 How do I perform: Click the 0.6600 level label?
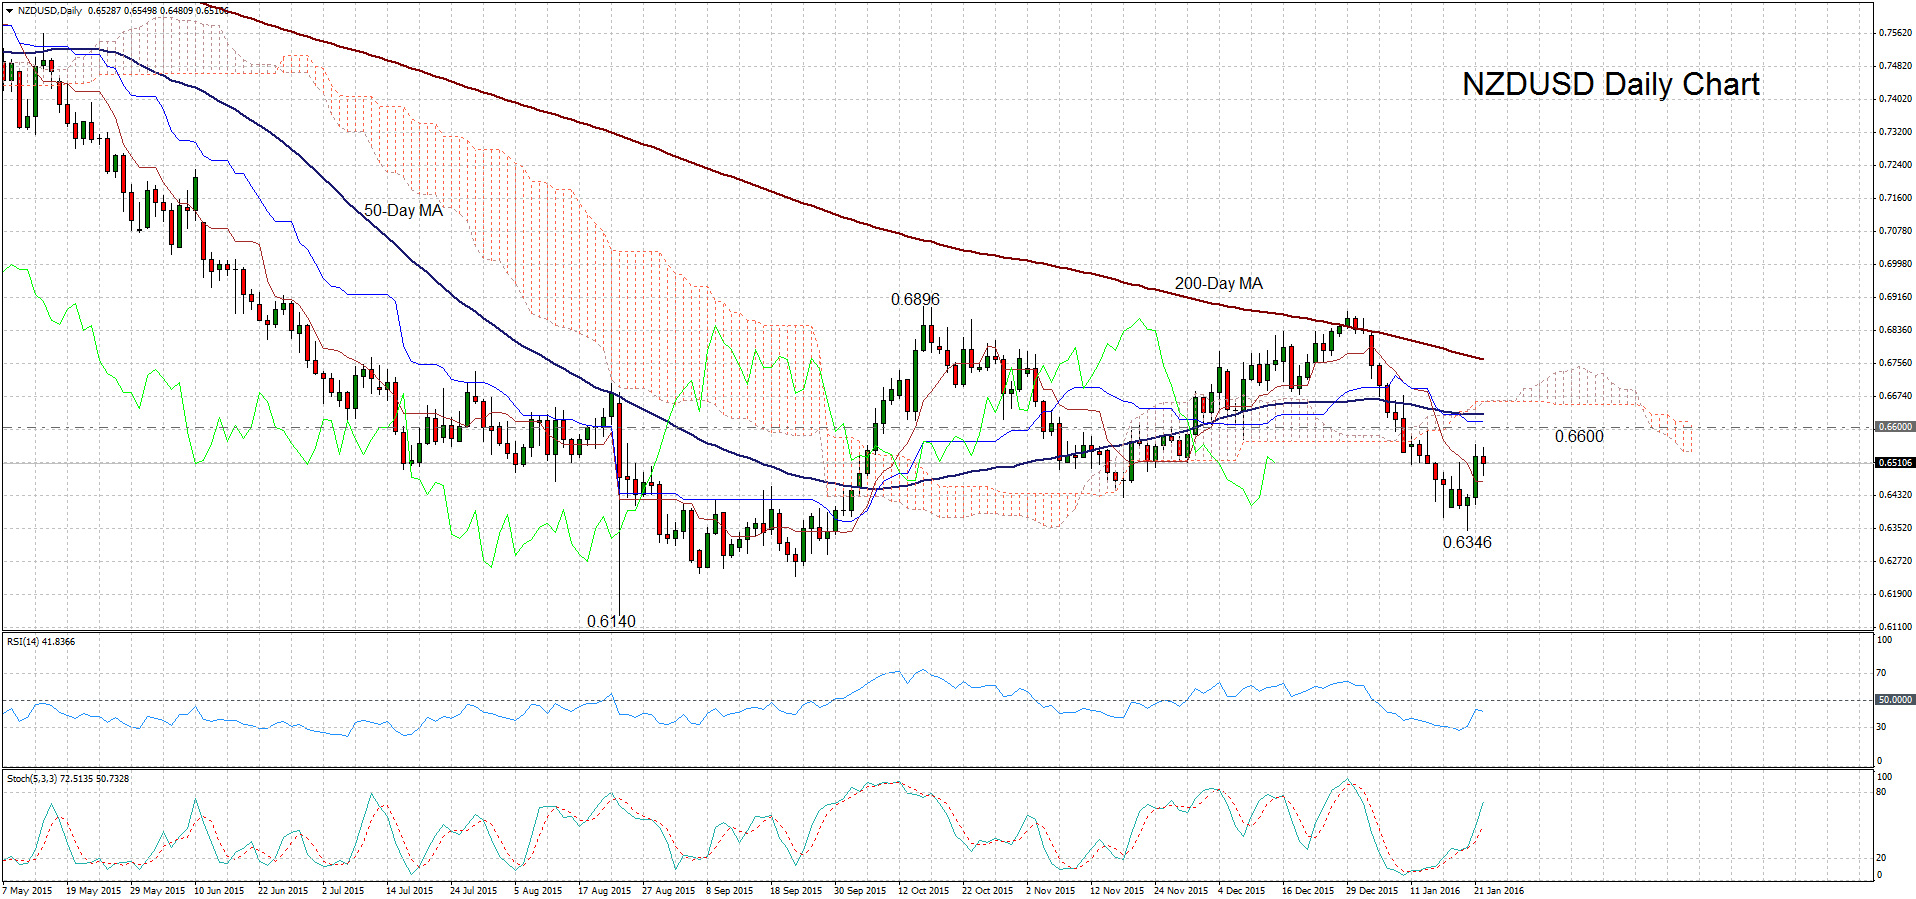tap(1579, 436)
